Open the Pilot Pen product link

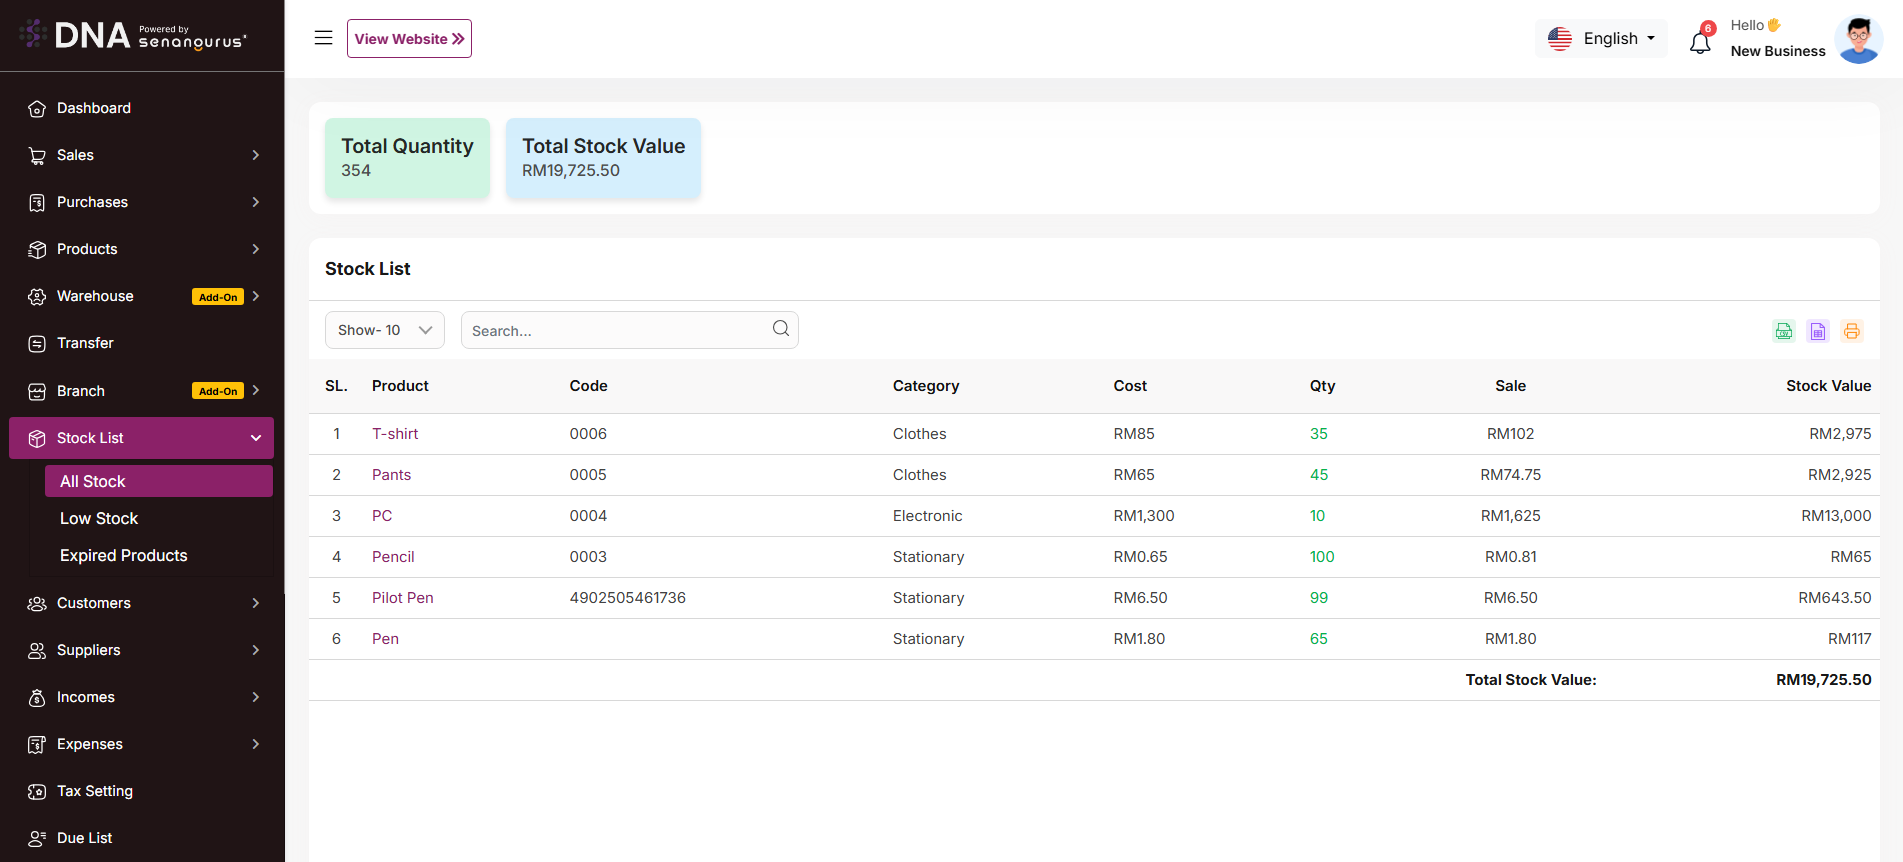click(x=402, y=598)
